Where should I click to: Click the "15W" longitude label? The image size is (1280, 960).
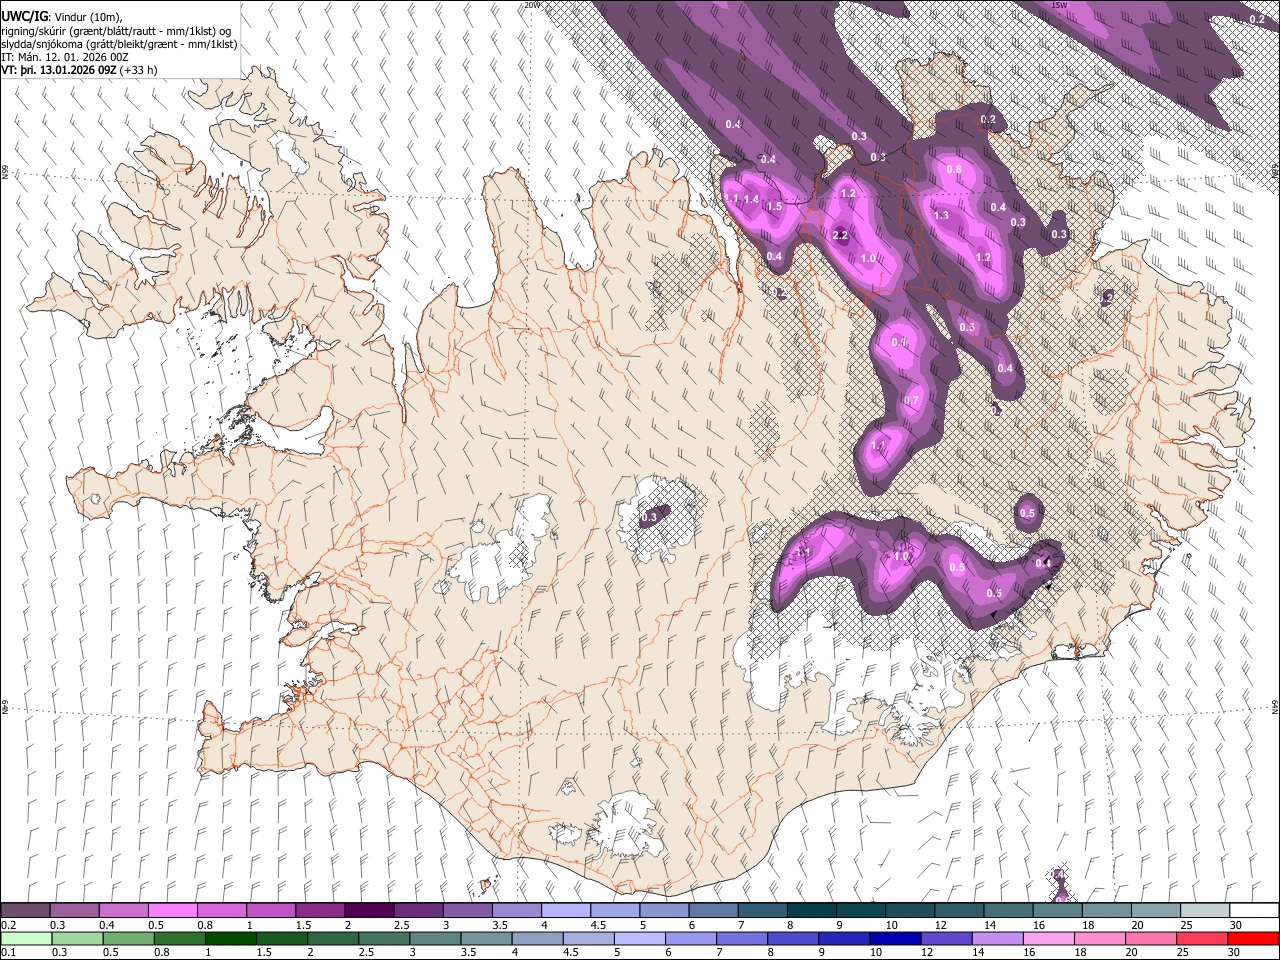point(1060,5)
